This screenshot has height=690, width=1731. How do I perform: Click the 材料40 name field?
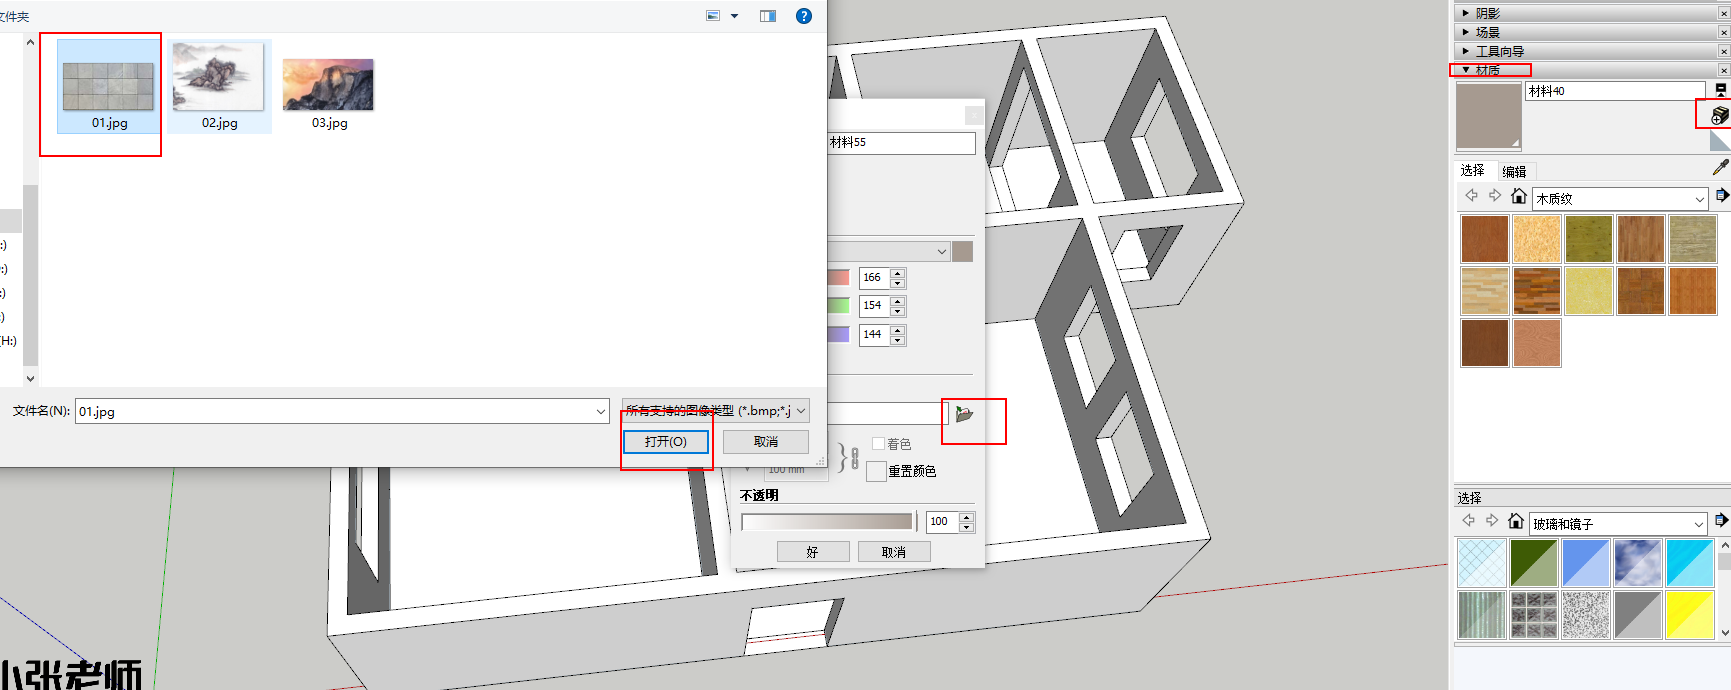(1615, 91)
